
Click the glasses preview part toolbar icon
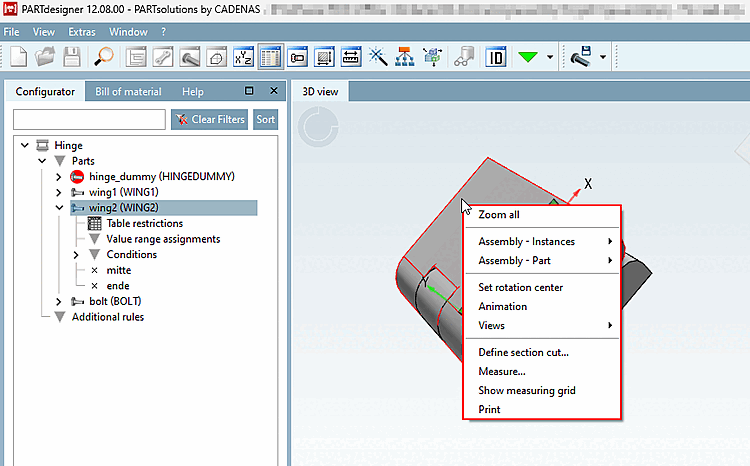(464, 57)
